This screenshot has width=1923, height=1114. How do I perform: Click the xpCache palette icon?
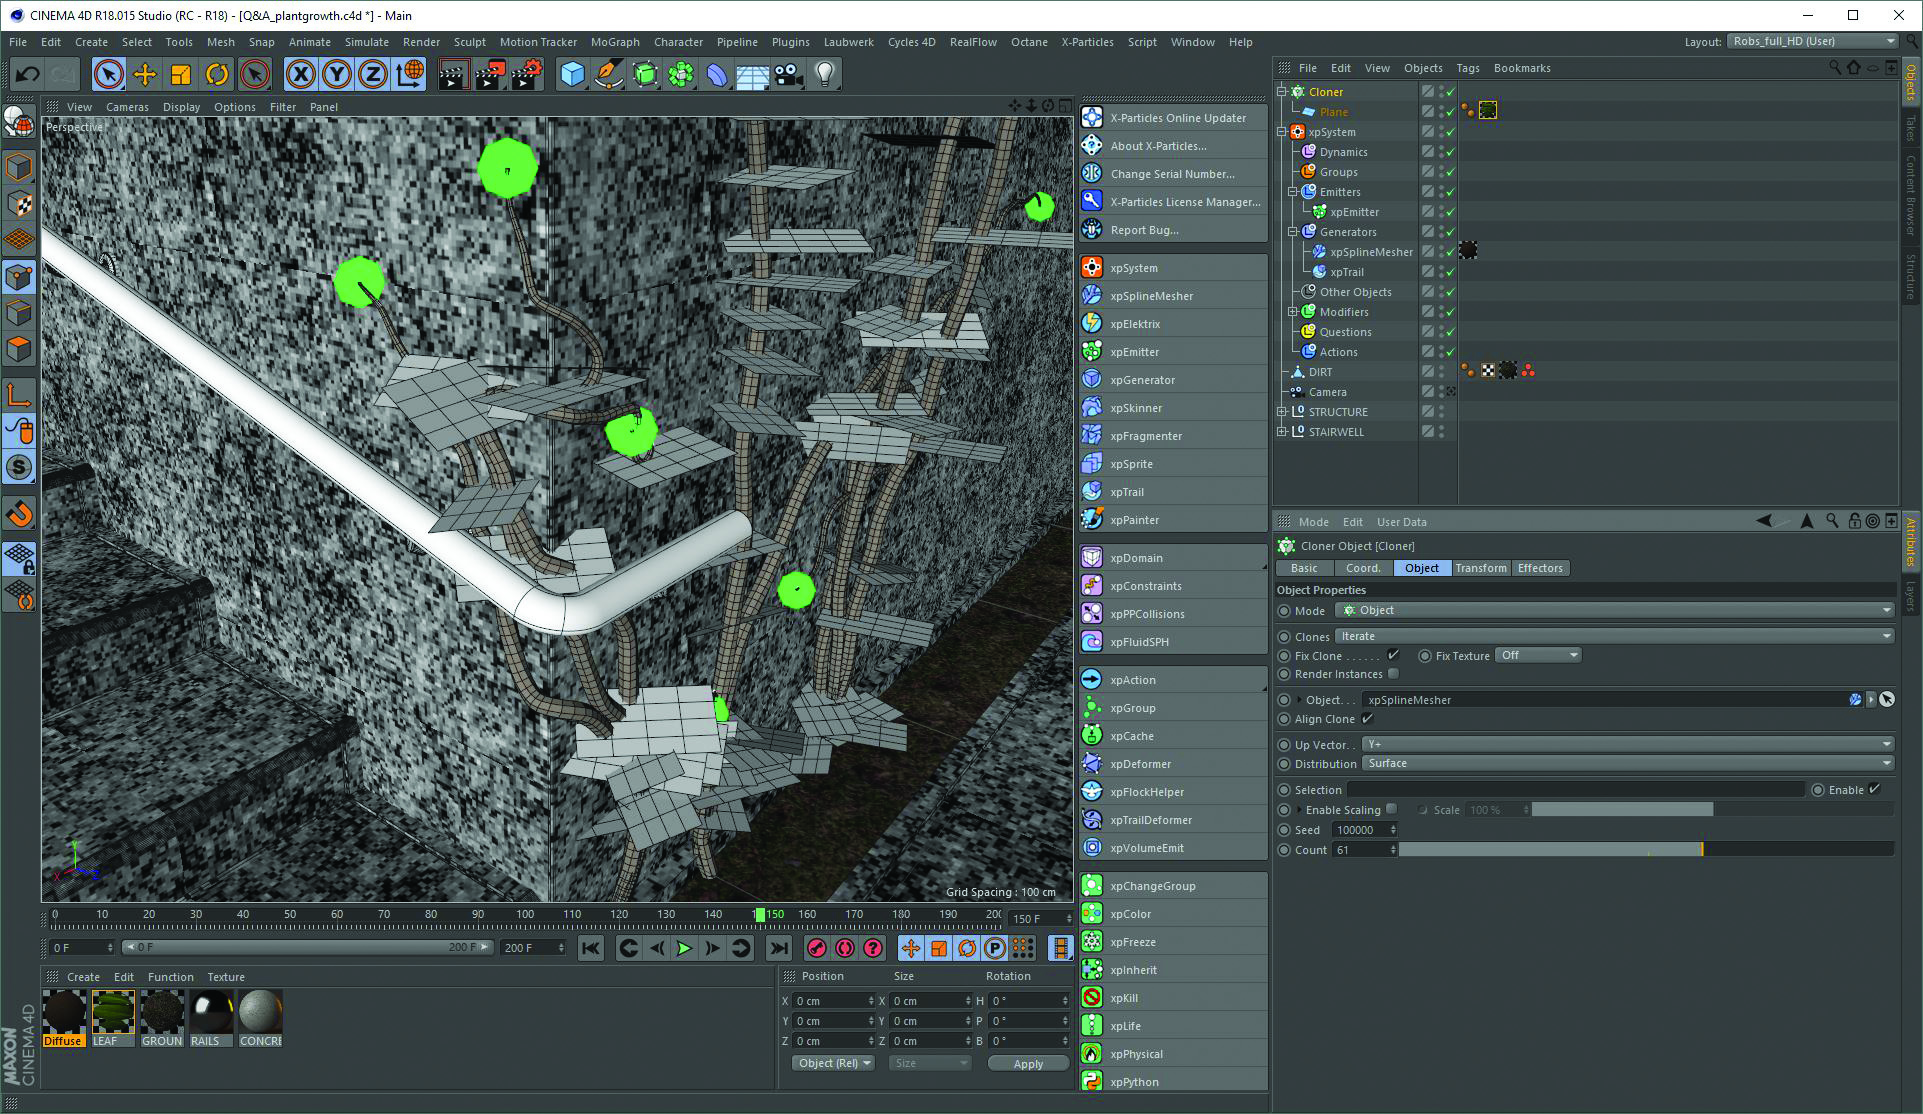pyautogui.click(x=1092, y=736)
